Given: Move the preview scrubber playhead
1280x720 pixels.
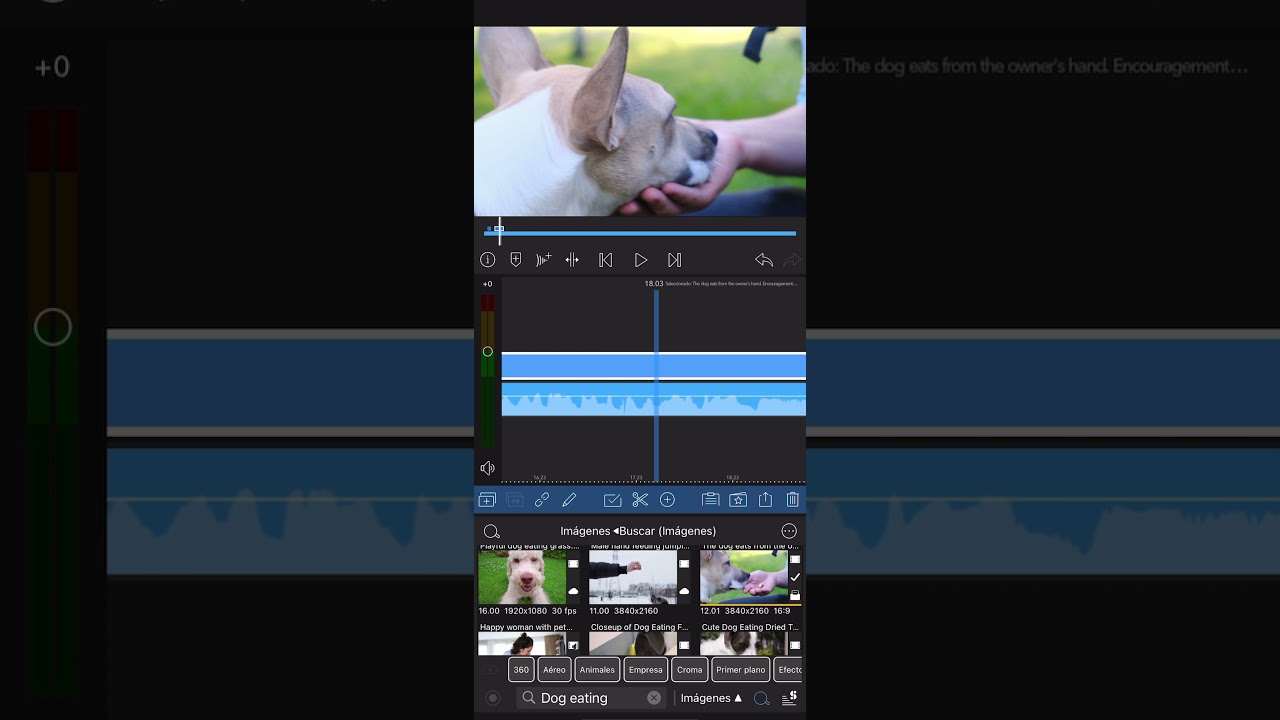Looking at the screenshot, I should point(499,231).
